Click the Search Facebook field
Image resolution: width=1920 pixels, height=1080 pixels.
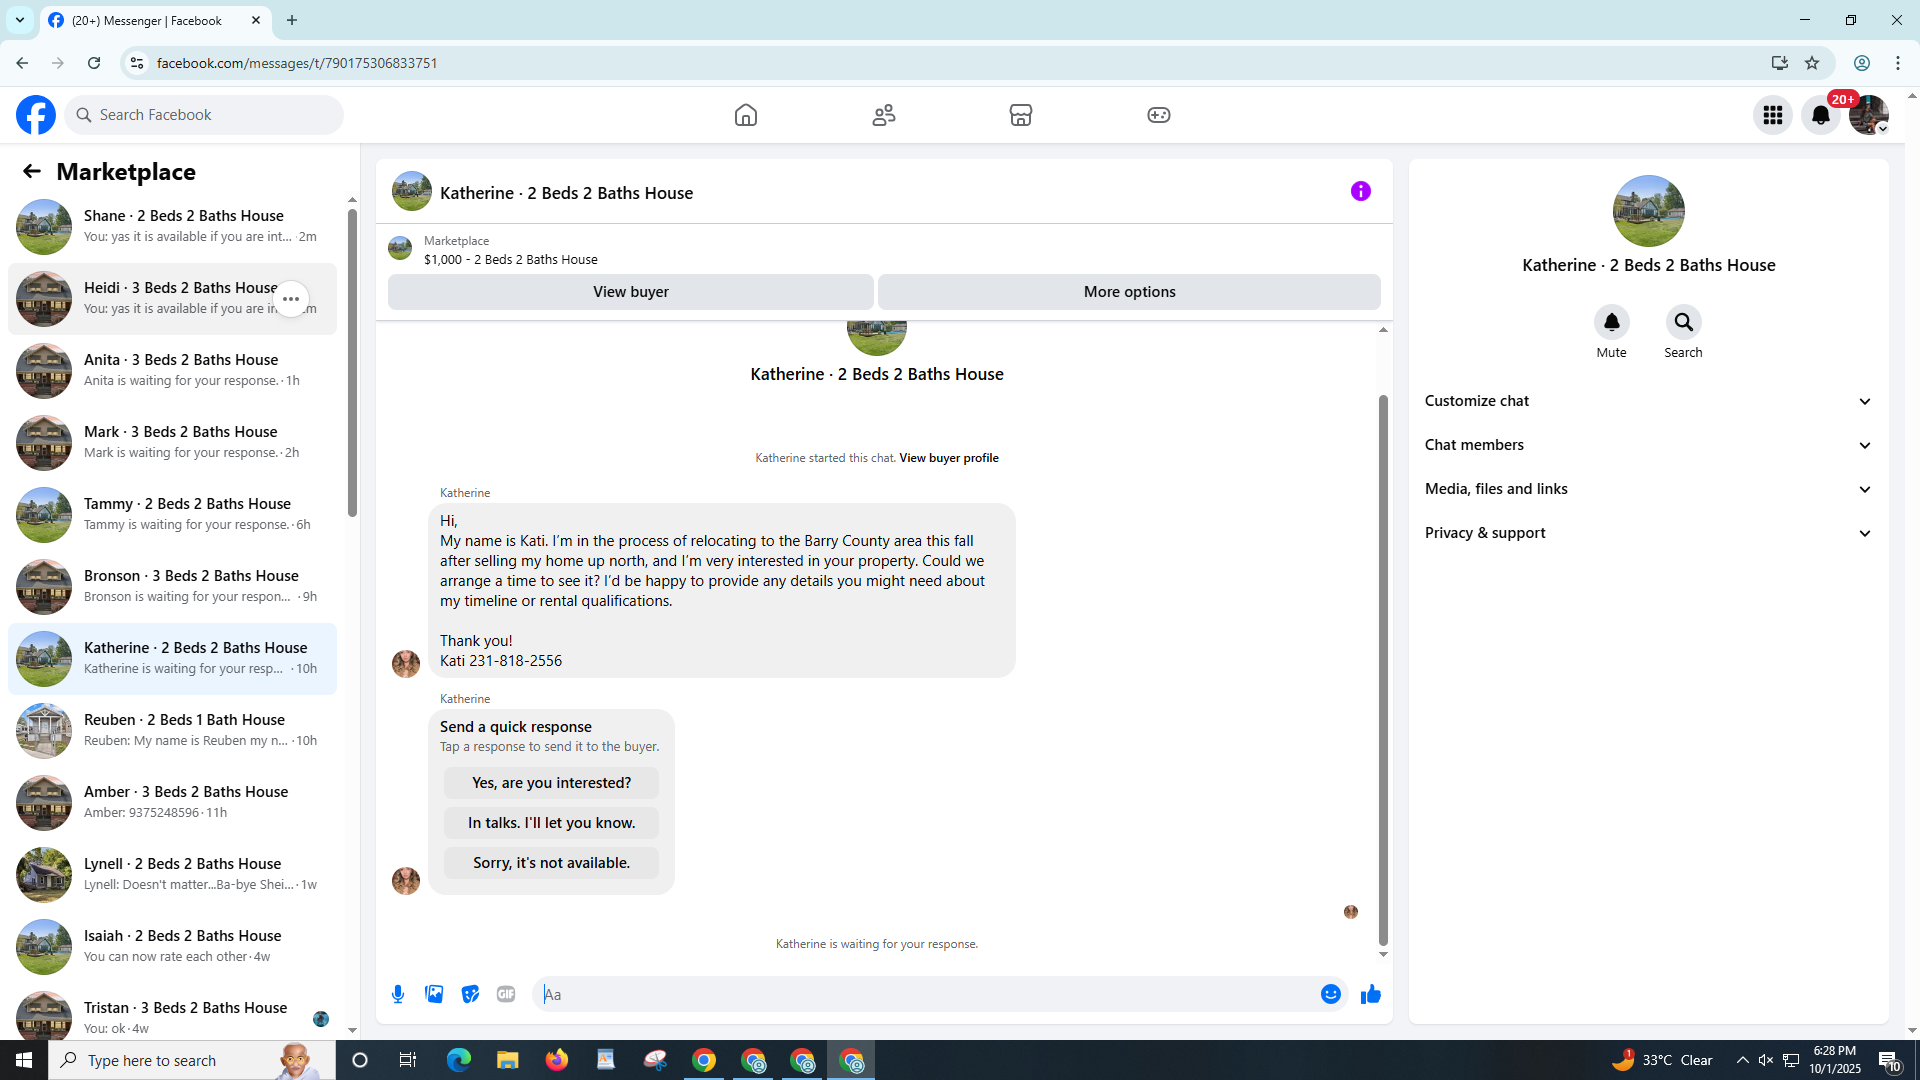click(x=204, y=115)
